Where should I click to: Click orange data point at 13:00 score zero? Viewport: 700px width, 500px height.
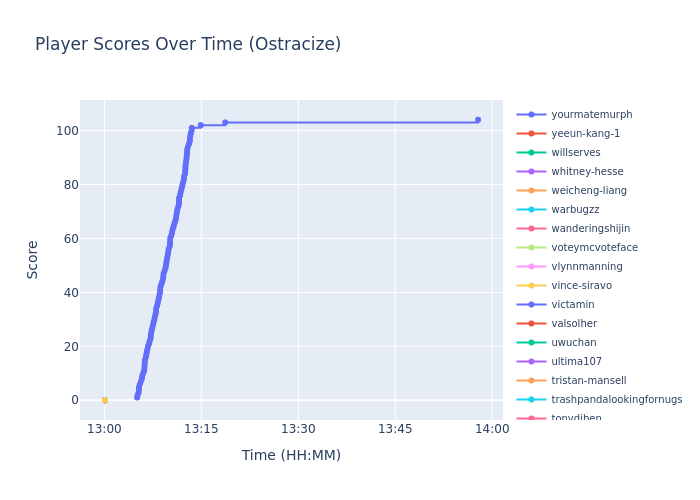[104, 400]
